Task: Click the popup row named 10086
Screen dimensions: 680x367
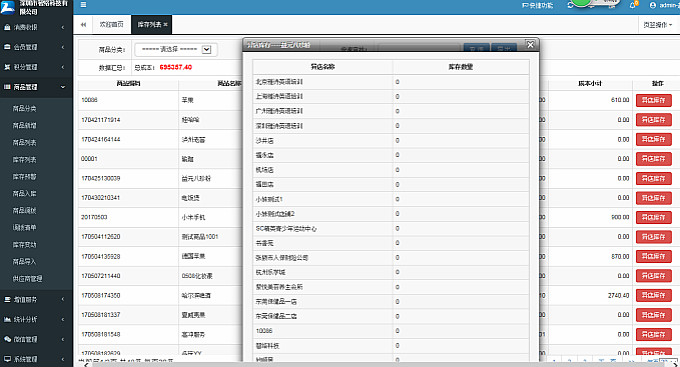Action: (391, 331)
